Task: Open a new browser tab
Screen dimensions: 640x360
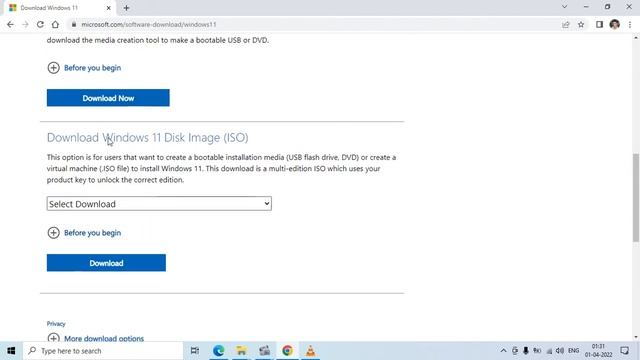Action: (127, 8)
